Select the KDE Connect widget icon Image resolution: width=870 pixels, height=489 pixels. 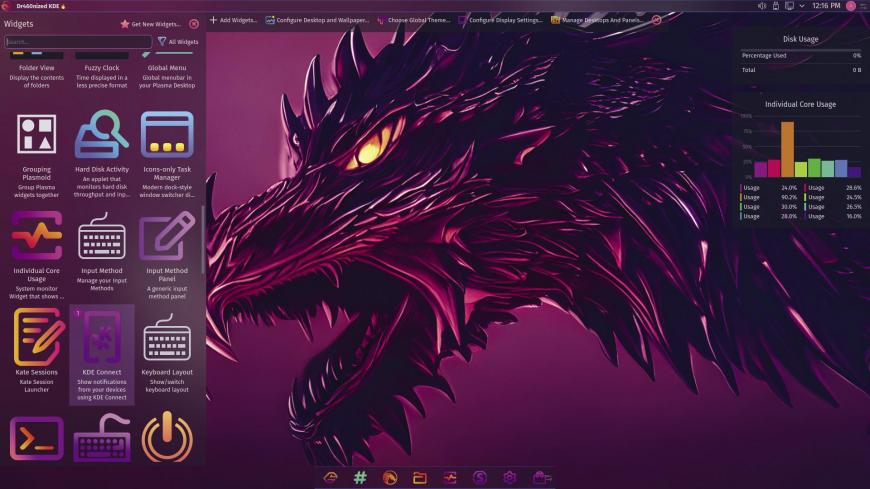point(102,337)
